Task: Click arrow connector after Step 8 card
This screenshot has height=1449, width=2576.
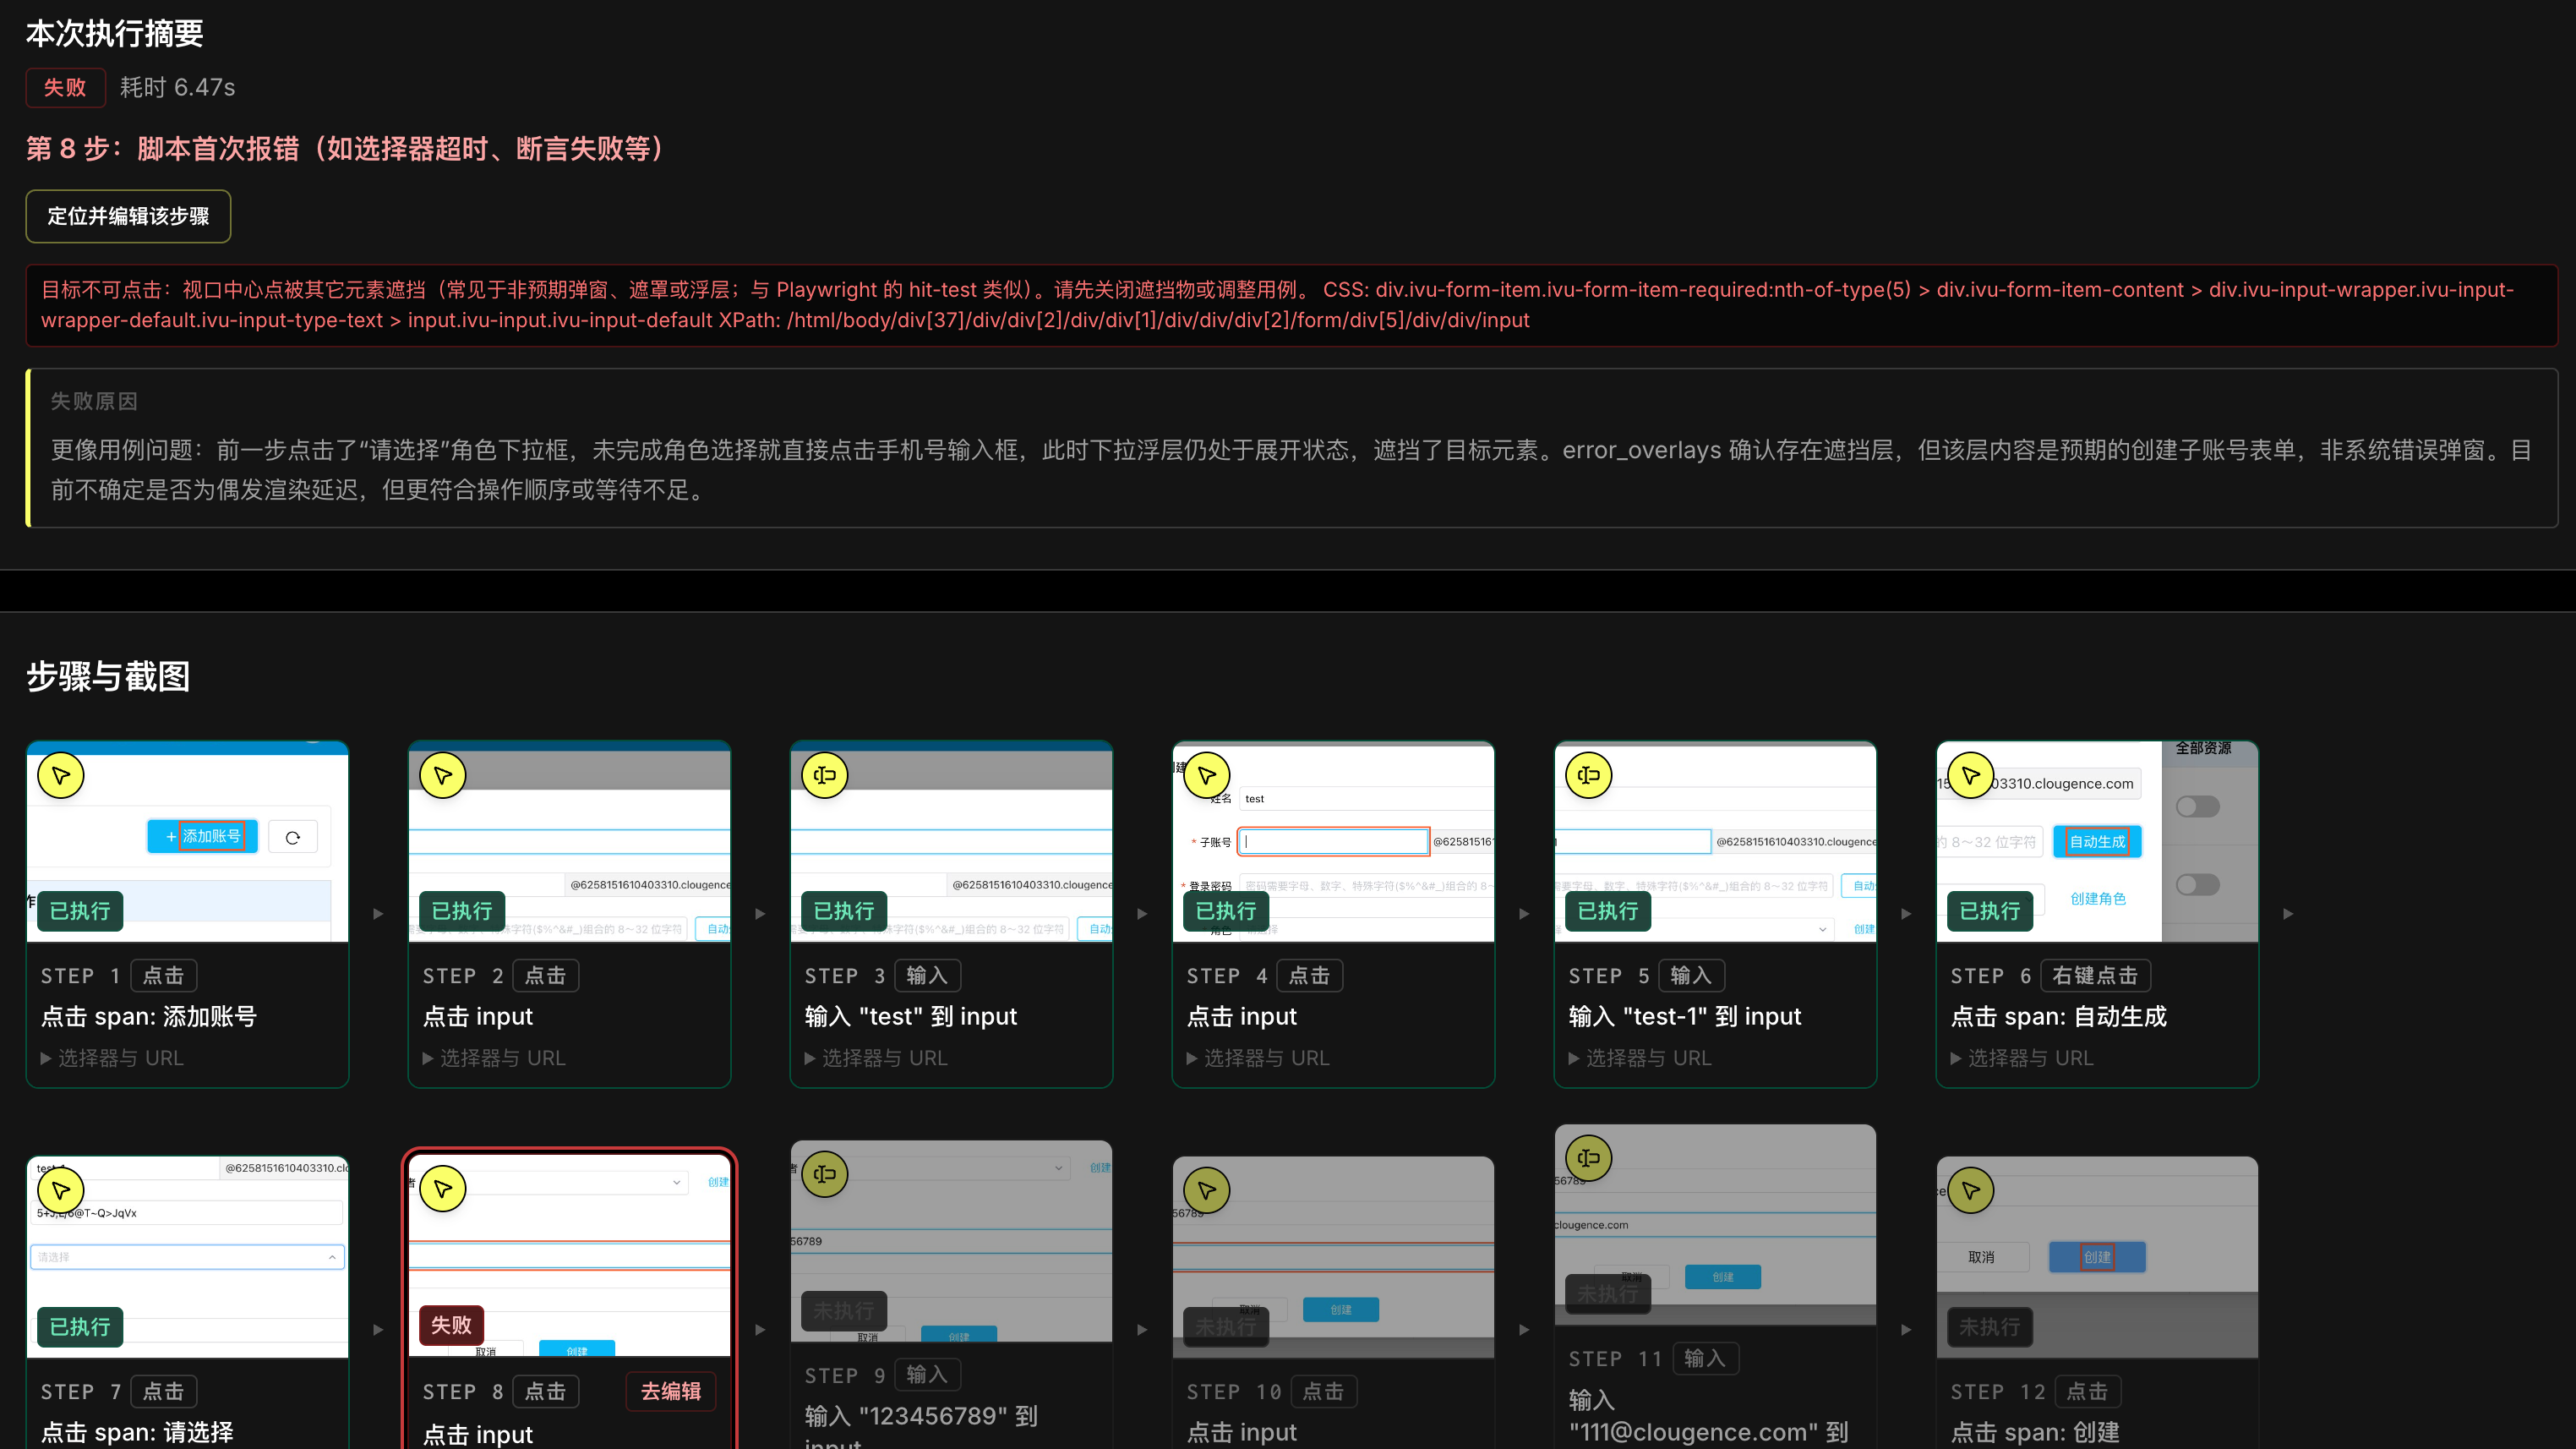Action: [760, 1330]
